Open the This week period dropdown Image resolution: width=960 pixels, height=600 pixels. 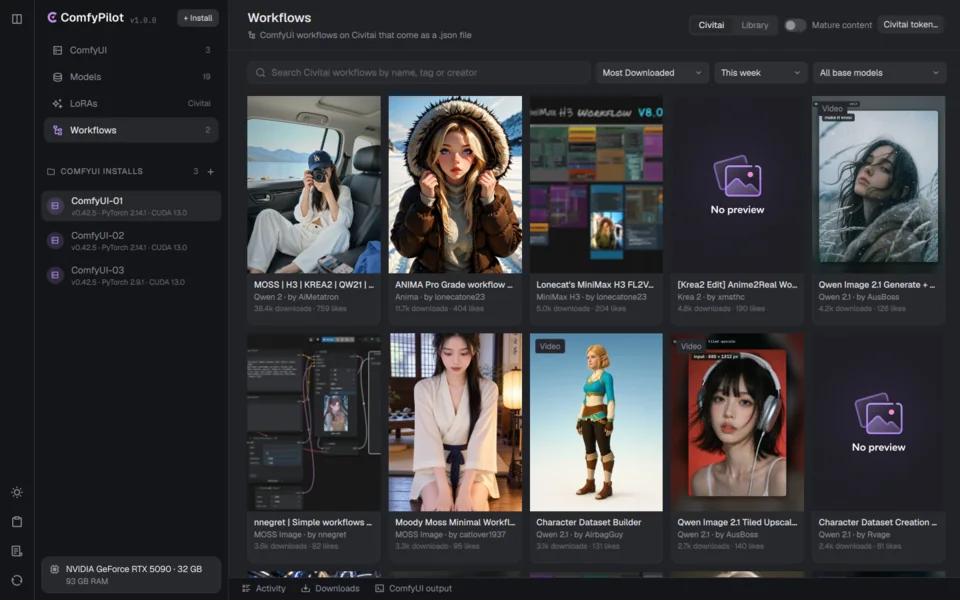(760, 73)
